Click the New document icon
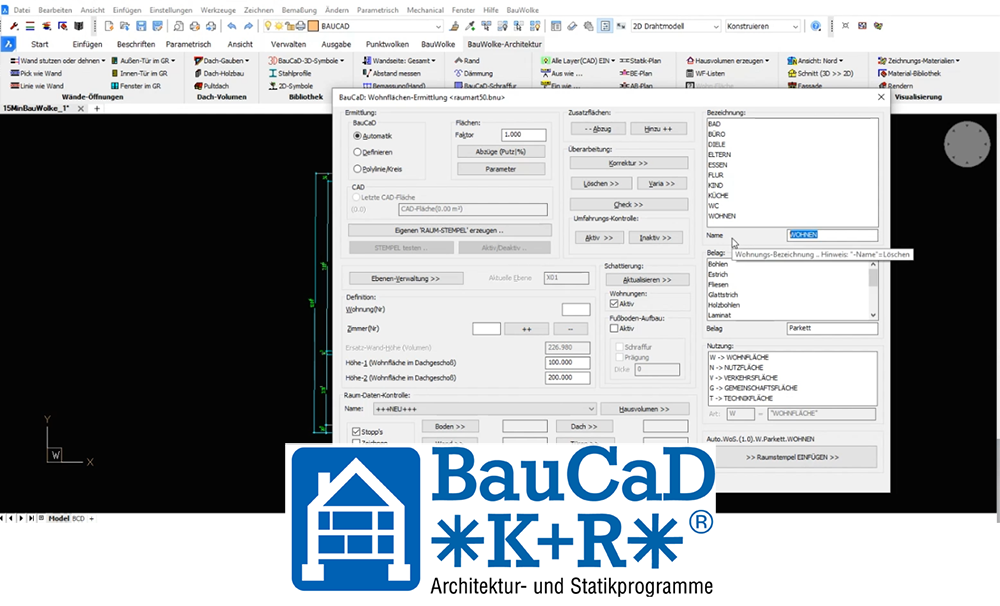The width and height of the screenshot is (1000, 606). (108, 26)
